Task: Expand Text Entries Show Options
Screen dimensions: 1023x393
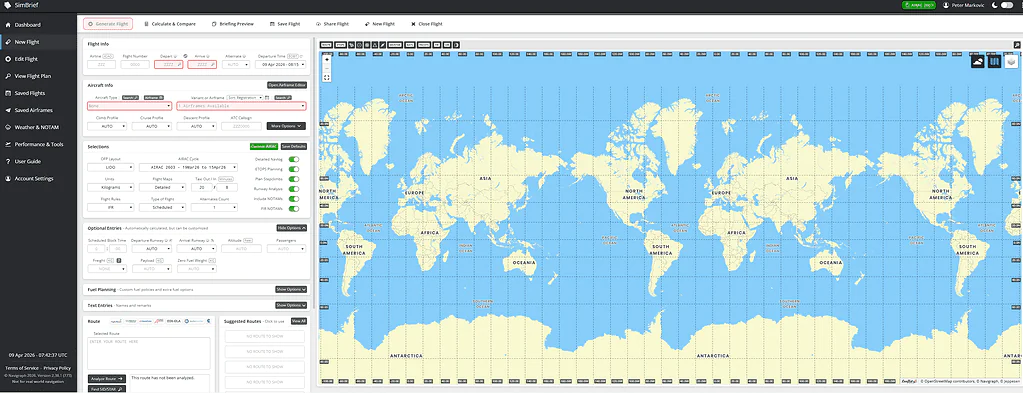Action: [291, 305]
